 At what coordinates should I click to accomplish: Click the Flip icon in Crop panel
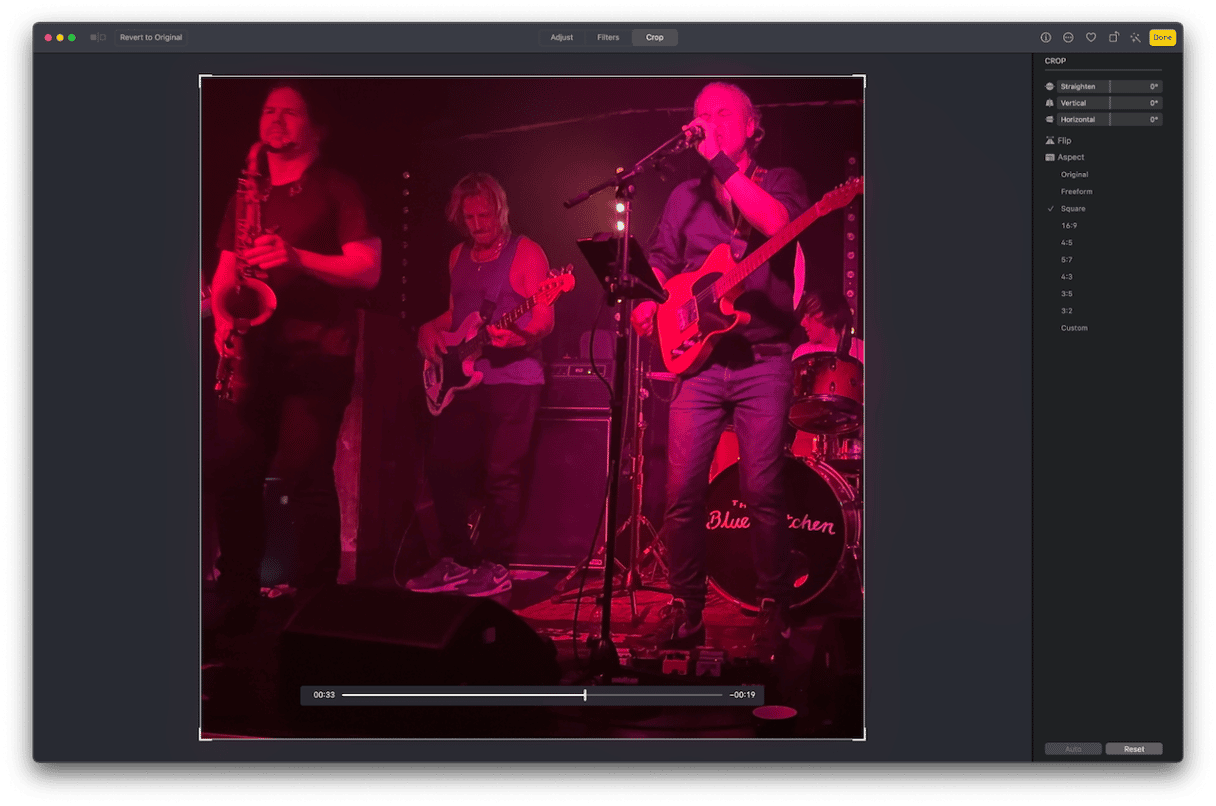click(1050, 141)
